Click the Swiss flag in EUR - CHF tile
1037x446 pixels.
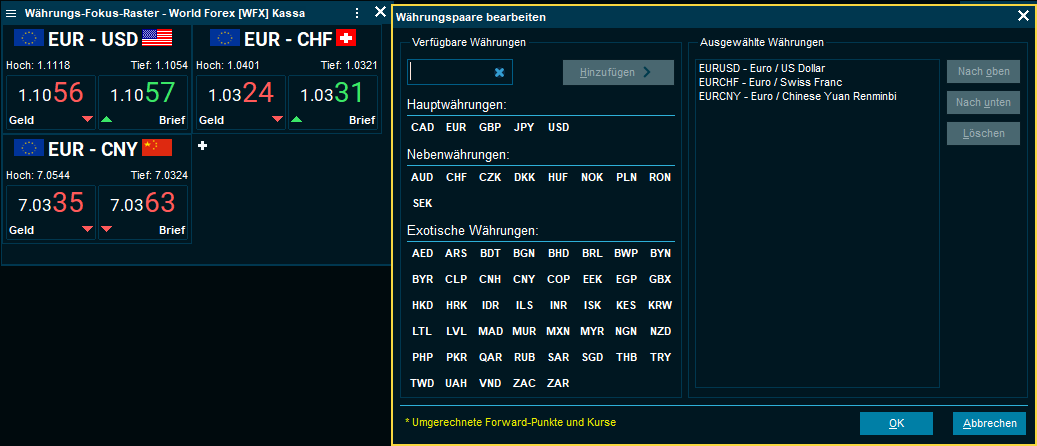point(347,38)
